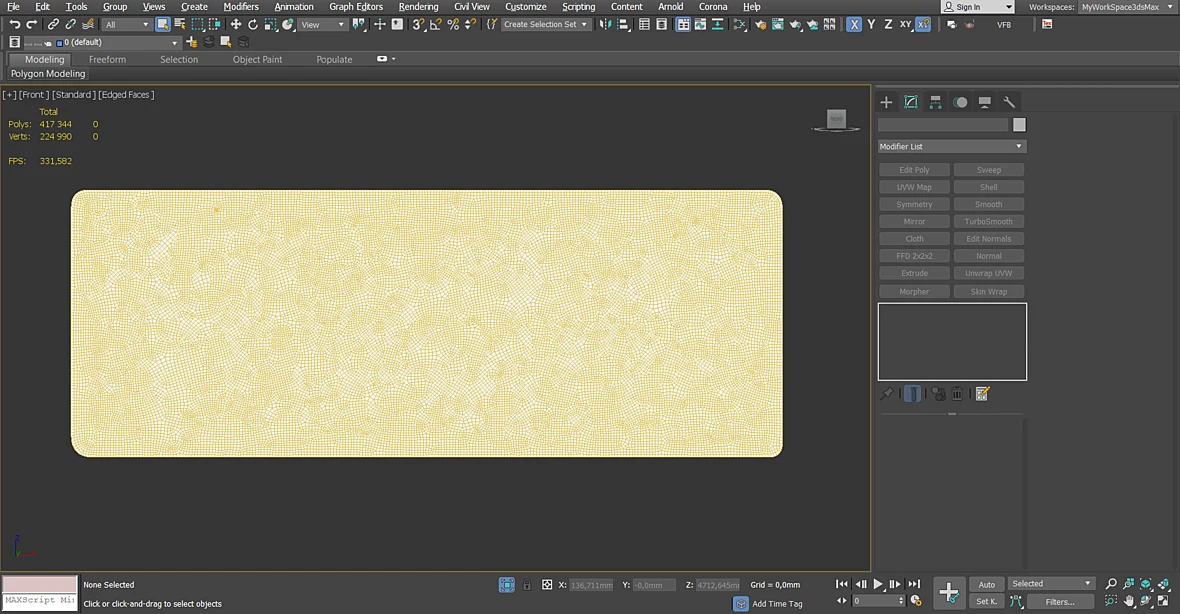Open the Hierarchy command panel tab
The image size is (1180, 614).
point(935,102)
